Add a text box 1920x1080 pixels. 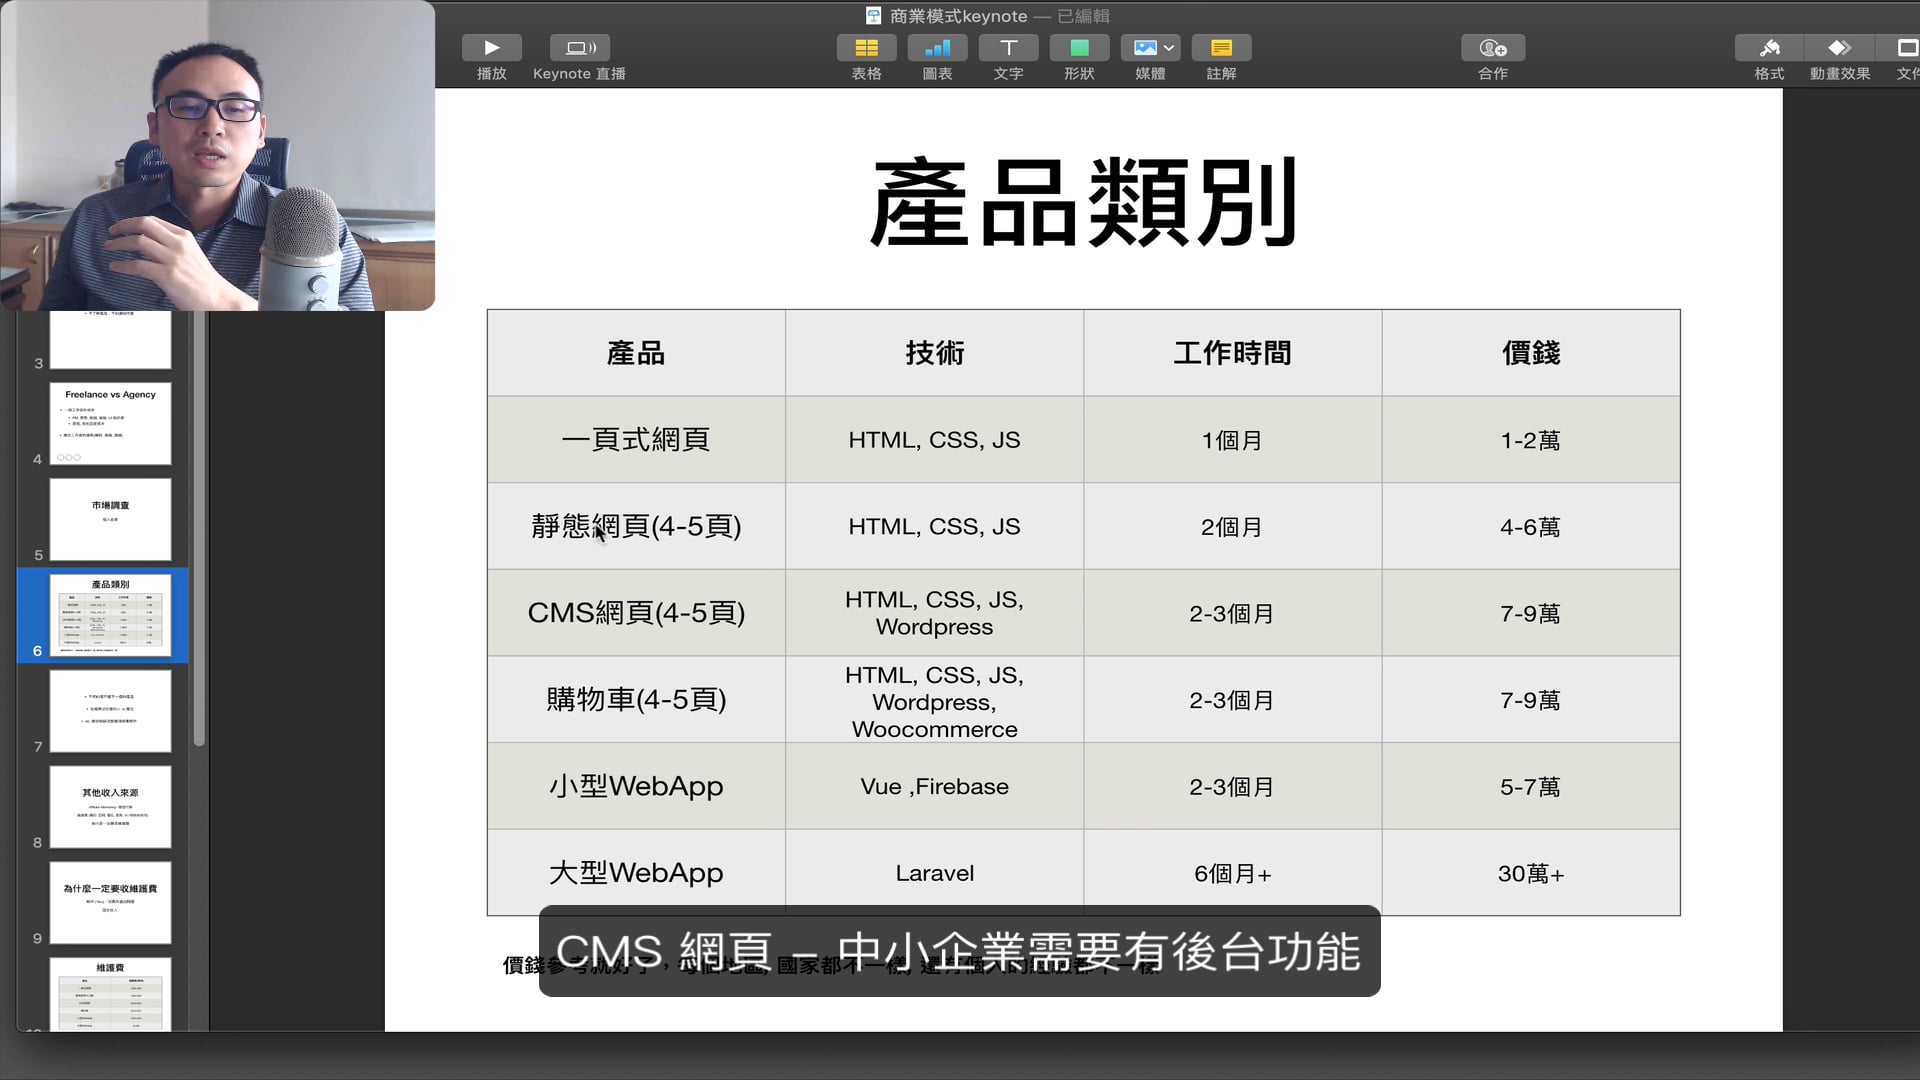point(1008,48)
